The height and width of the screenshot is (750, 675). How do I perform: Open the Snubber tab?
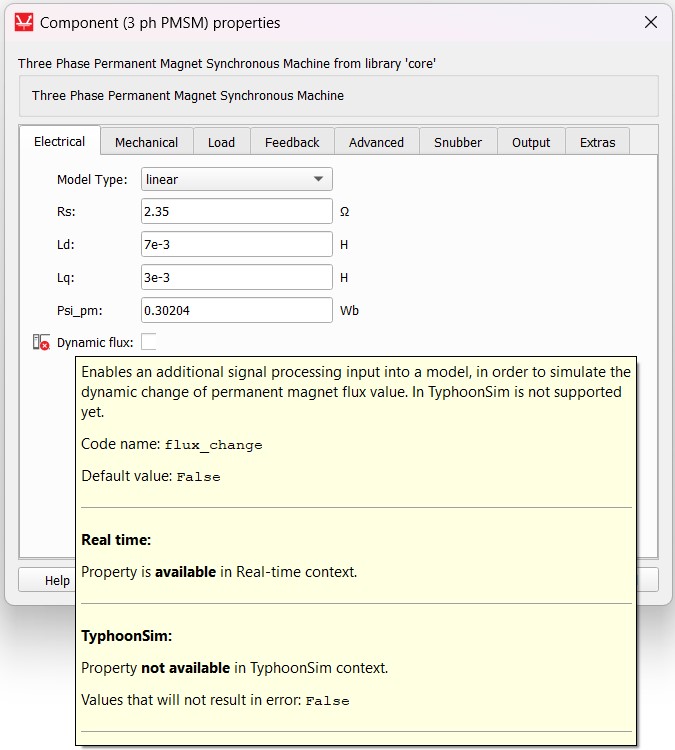point(457,142)
